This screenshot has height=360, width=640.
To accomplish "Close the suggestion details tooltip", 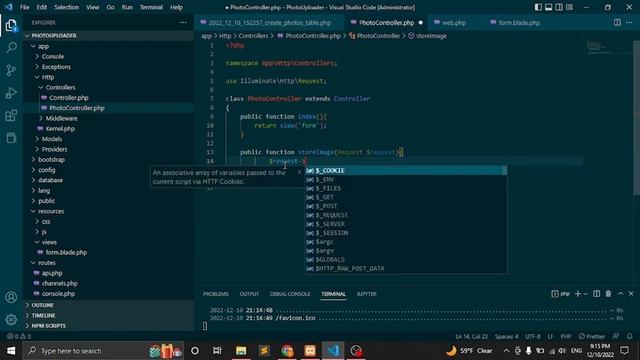I will tap(299, 172).
